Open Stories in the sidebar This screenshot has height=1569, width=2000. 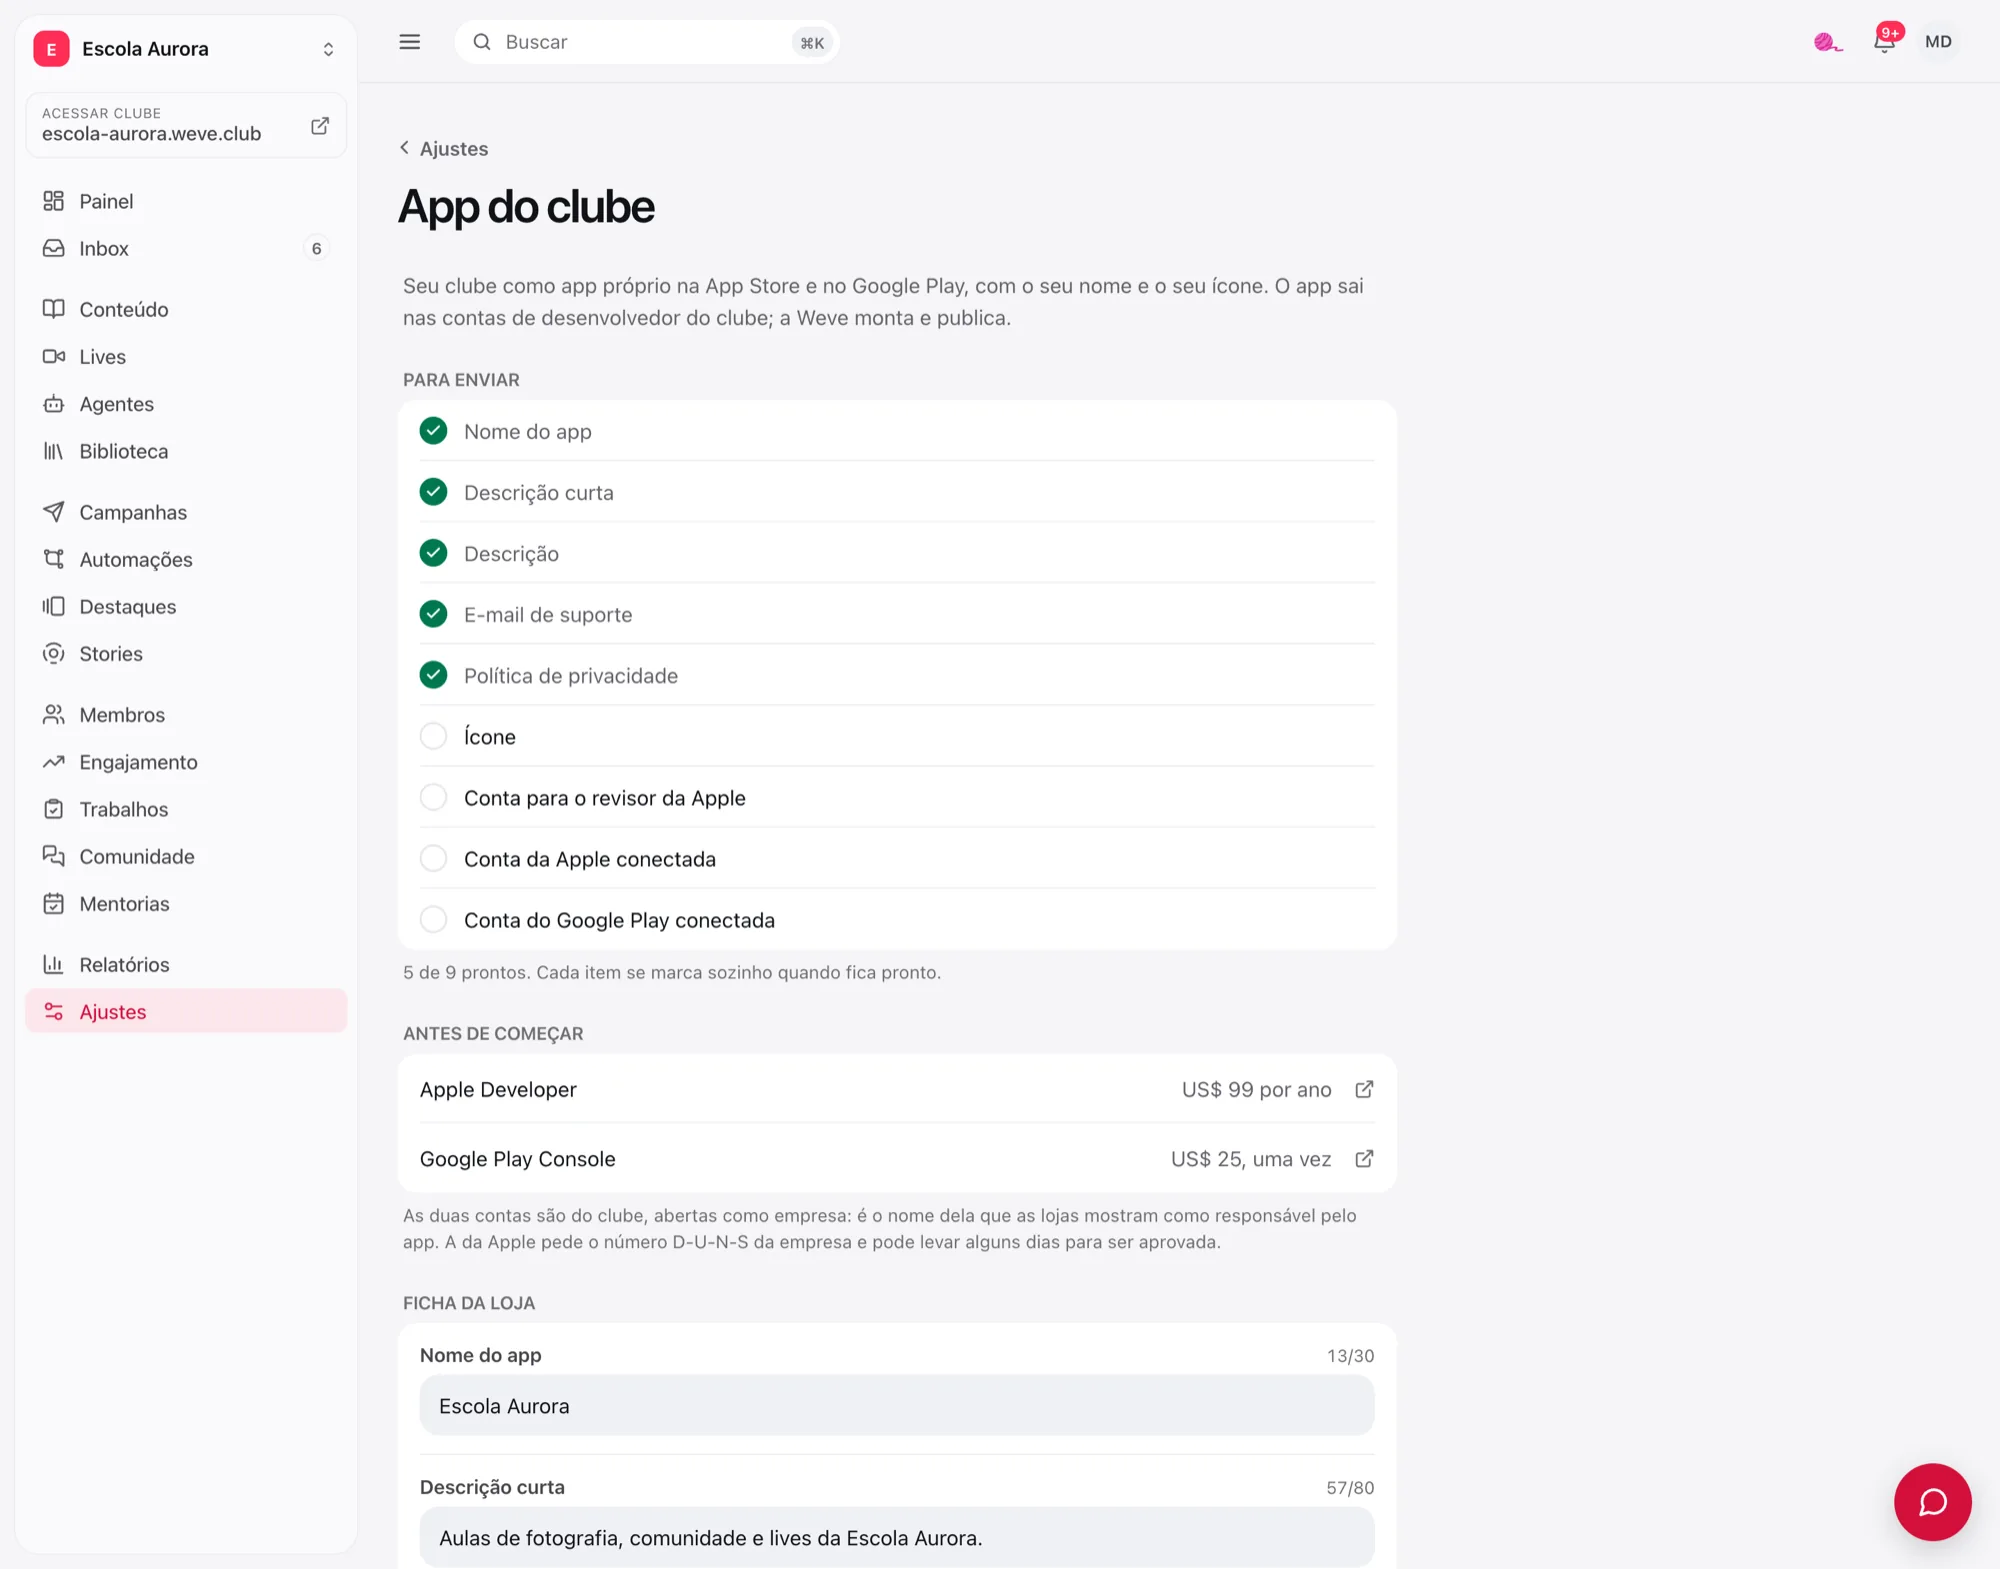[x=186, y=653]
